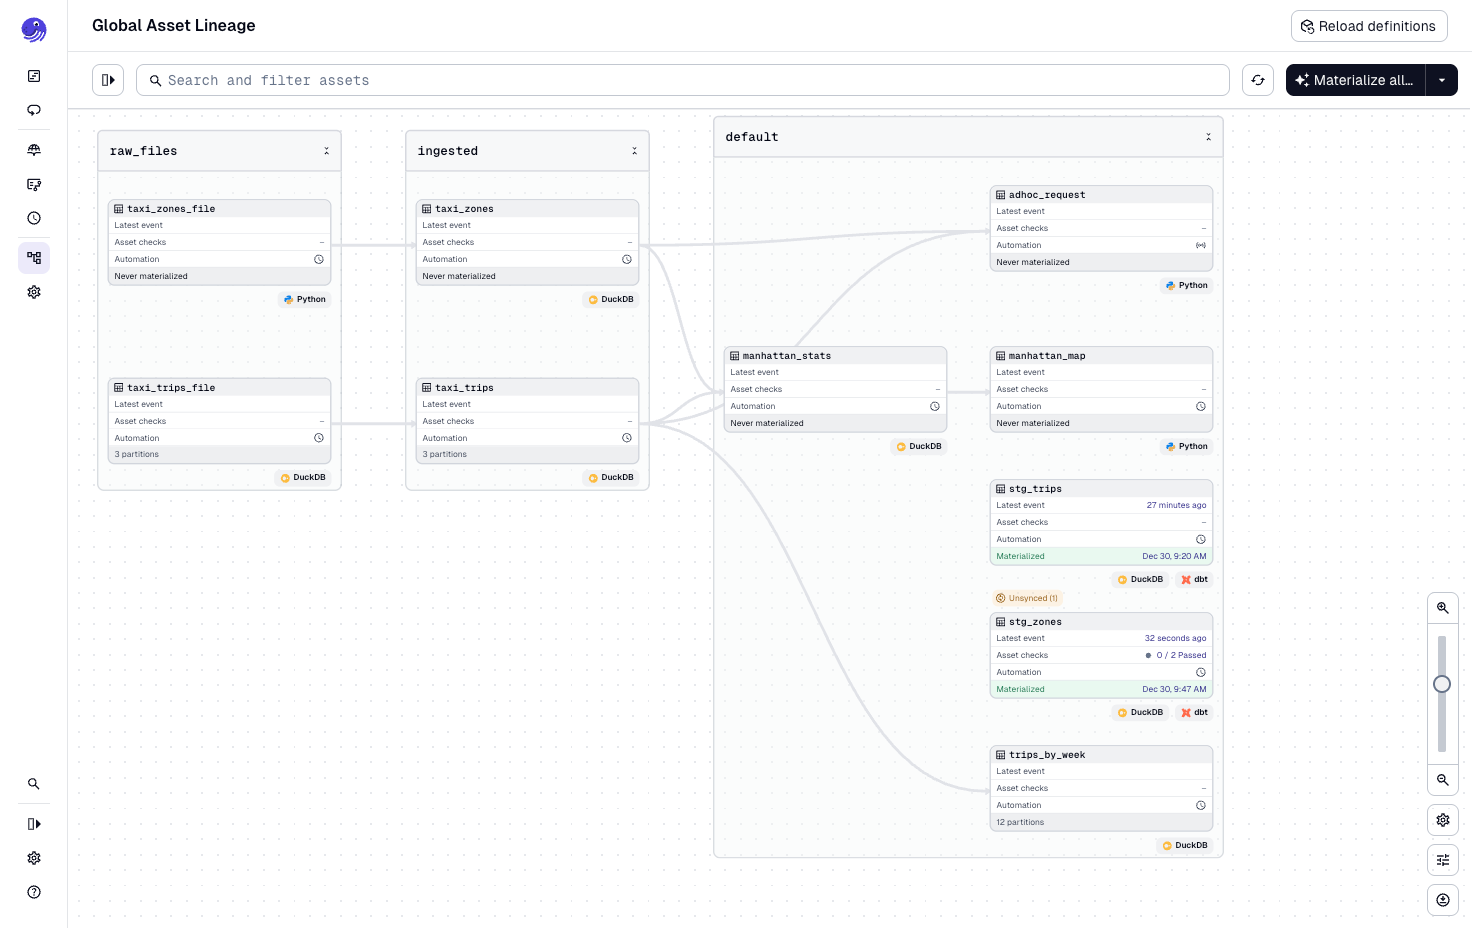
Task: Open search from the bottom left sidebar
Action: click(34, 783)
